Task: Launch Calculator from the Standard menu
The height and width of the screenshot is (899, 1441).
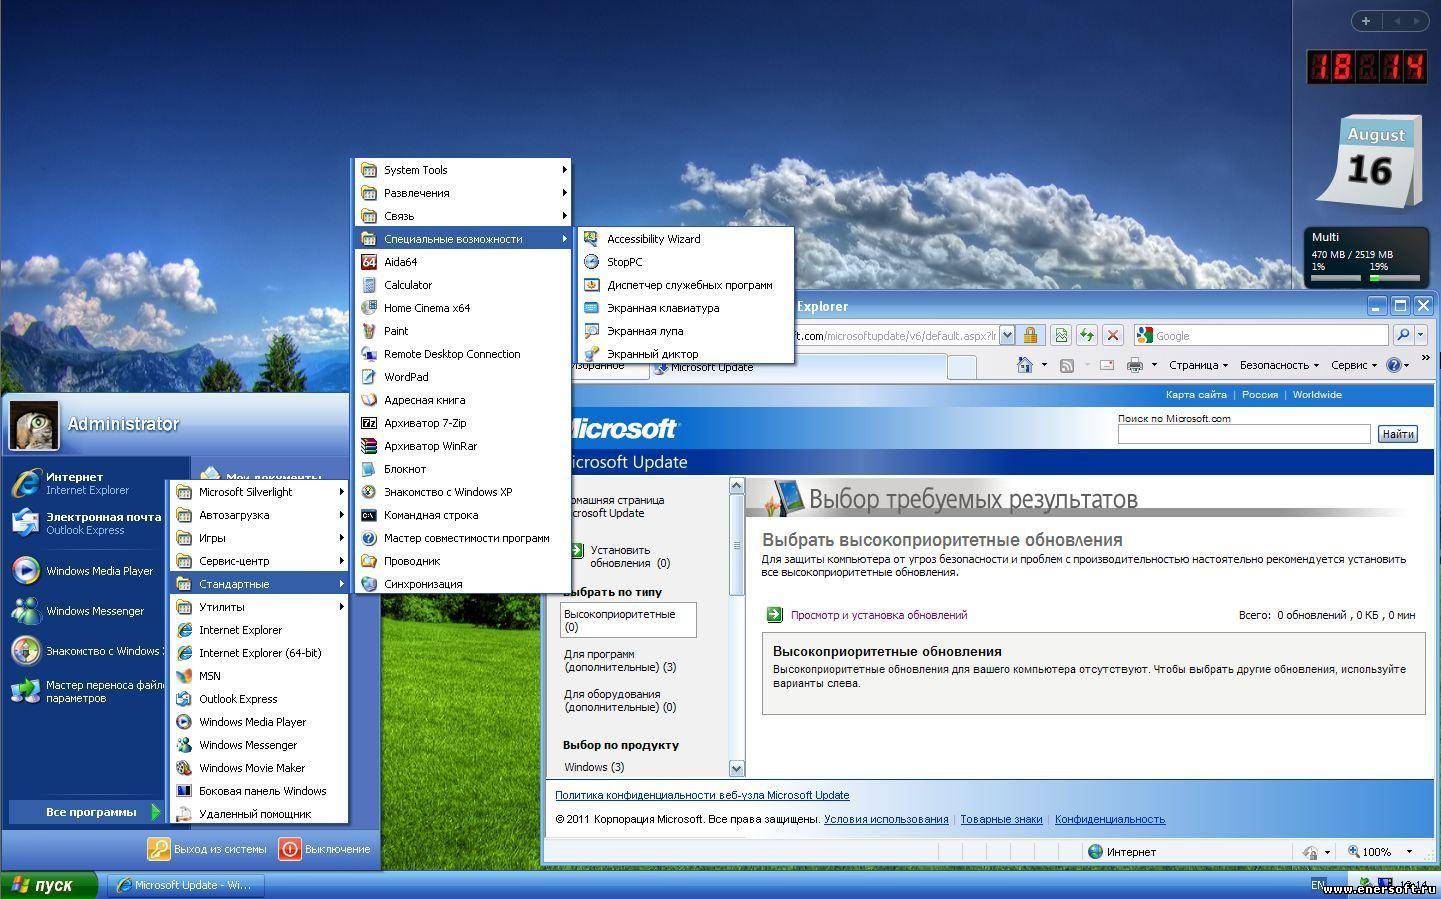Action: pyautogui.click(x=463, y=285)
